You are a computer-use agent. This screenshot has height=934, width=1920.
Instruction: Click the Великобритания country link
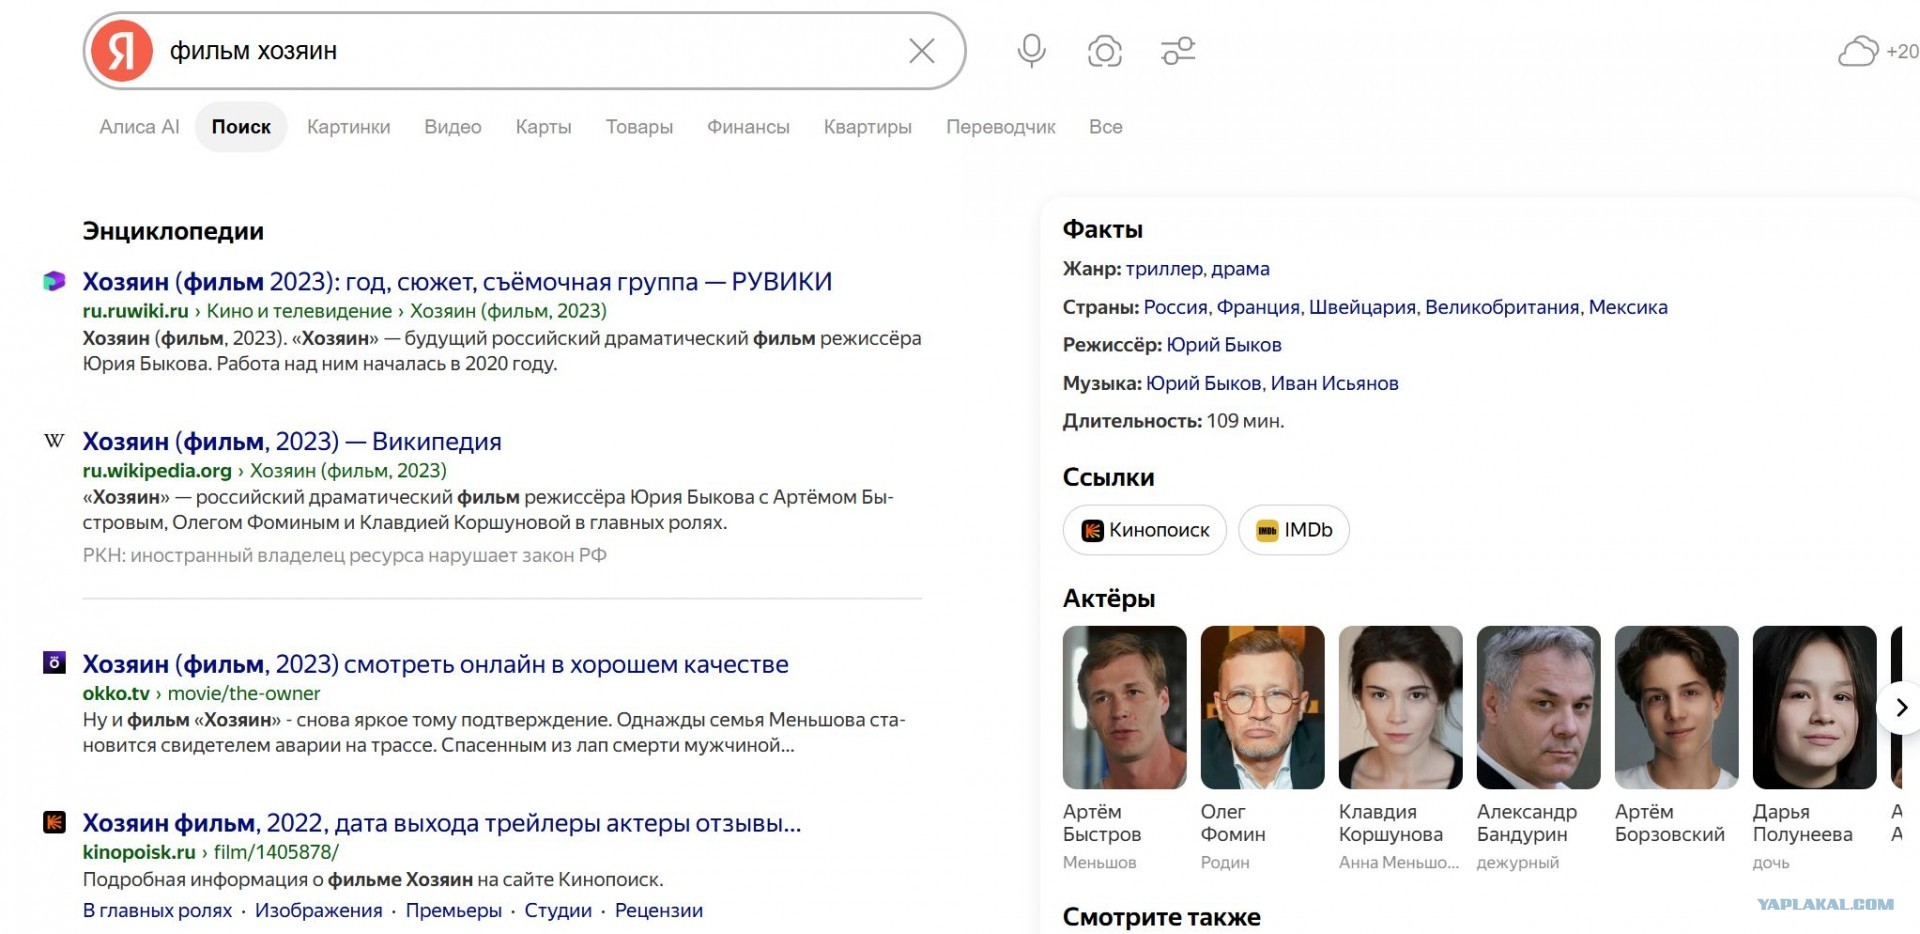click(x=1501, y=307)
